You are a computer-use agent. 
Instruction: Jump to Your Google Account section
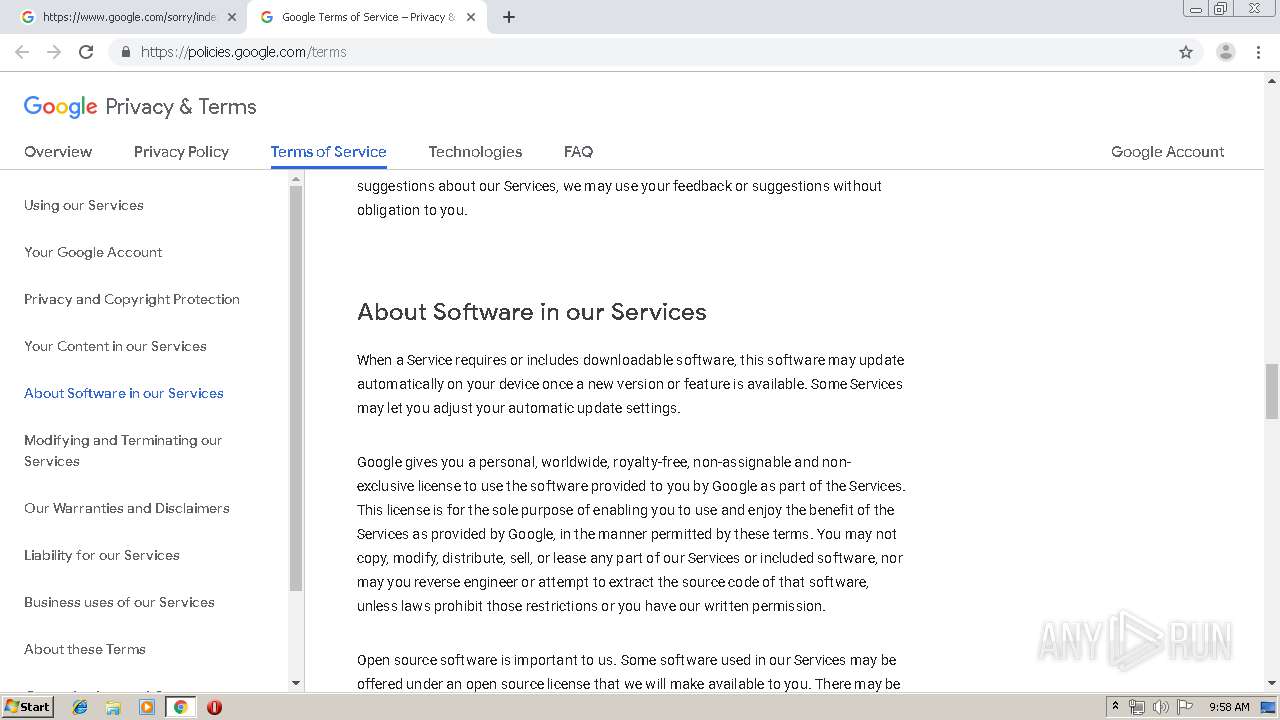(x=93, y=252)
